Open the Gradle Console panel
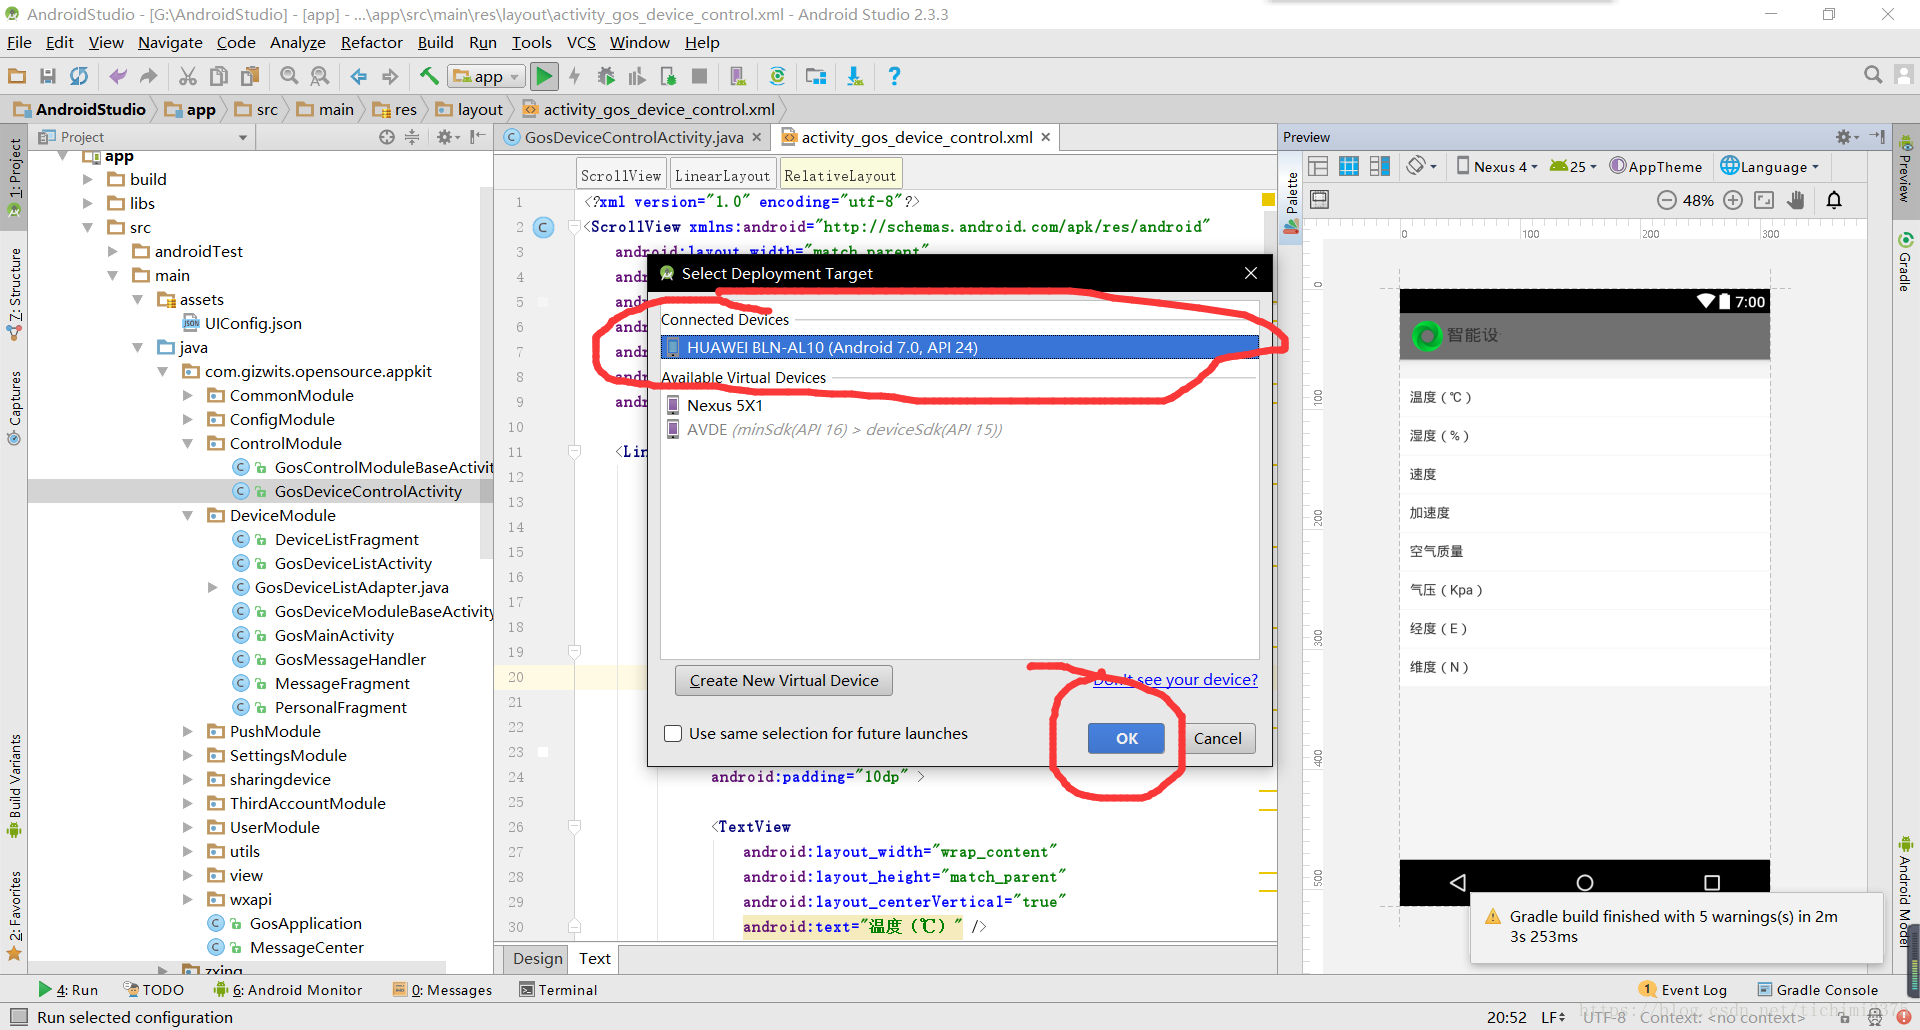1920x1030 pixels. point(1817,990)
